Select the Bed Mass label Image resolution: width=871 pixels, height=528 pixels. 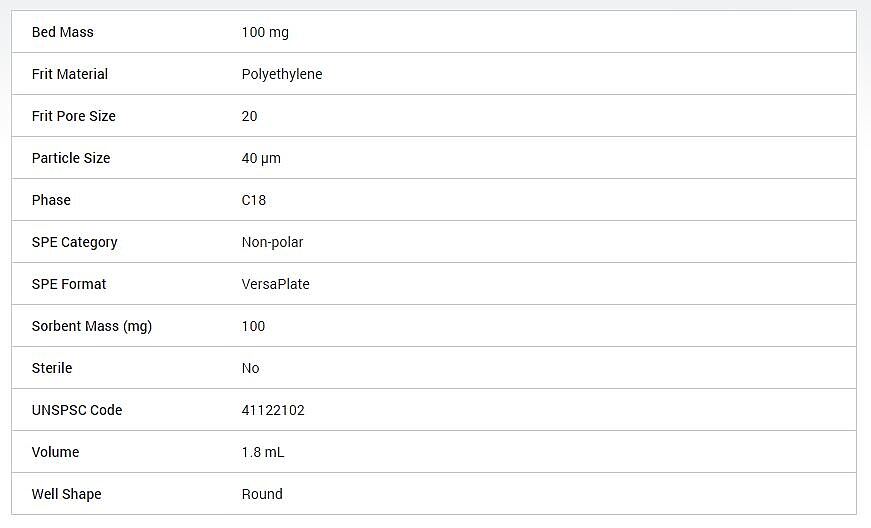[x=62, y=32]
